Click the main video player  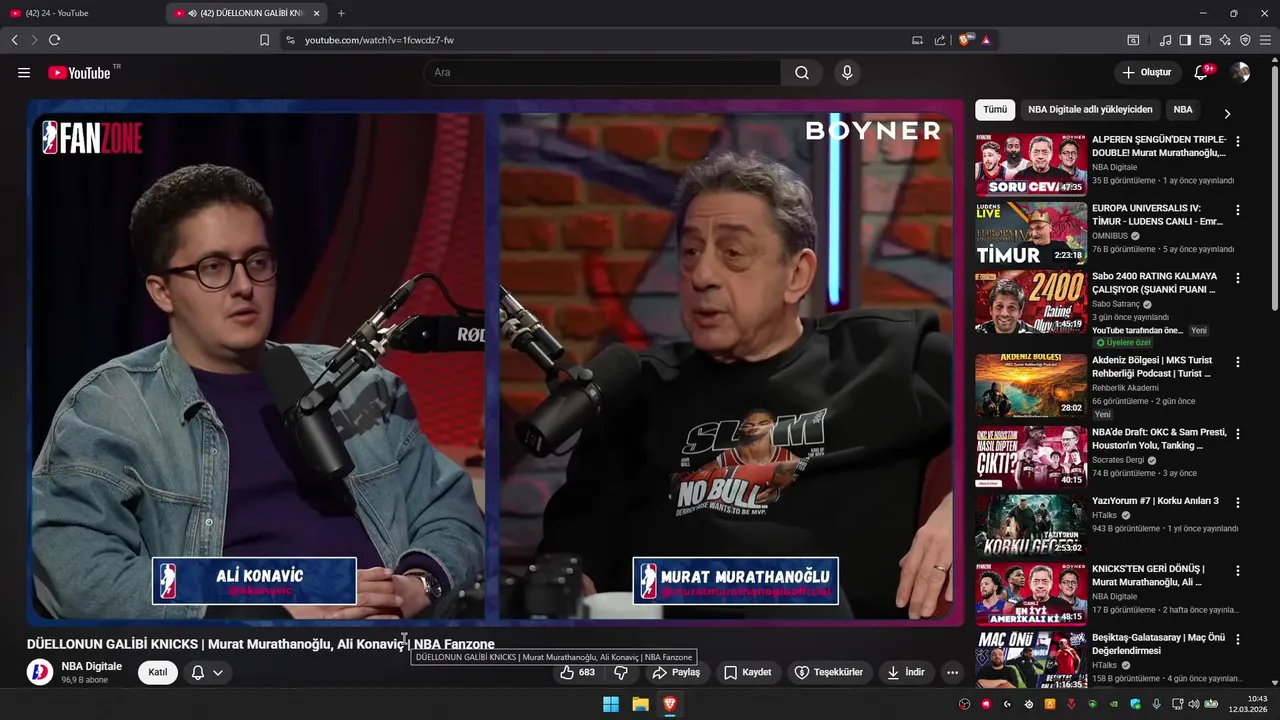(x=496, y=362)
